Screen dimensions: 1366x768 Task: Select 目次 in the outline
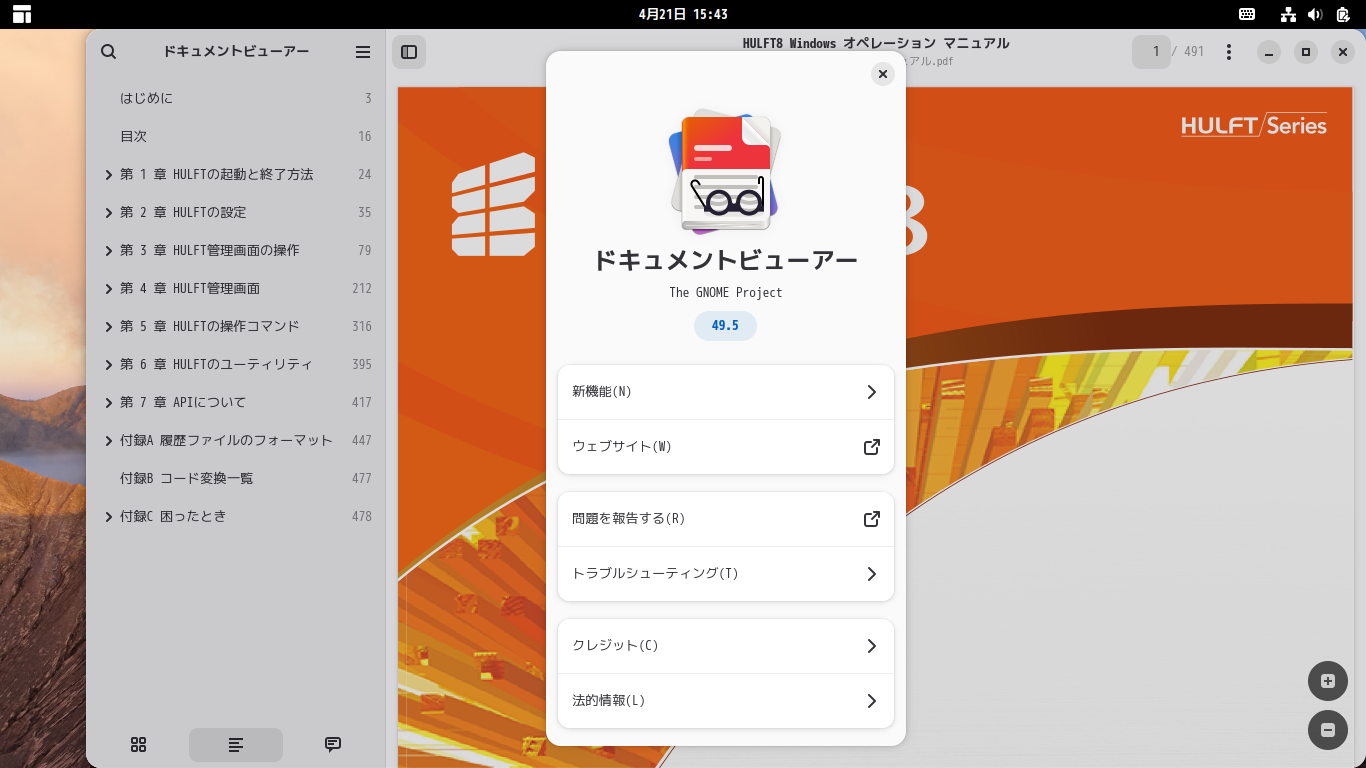coord(236,137)
